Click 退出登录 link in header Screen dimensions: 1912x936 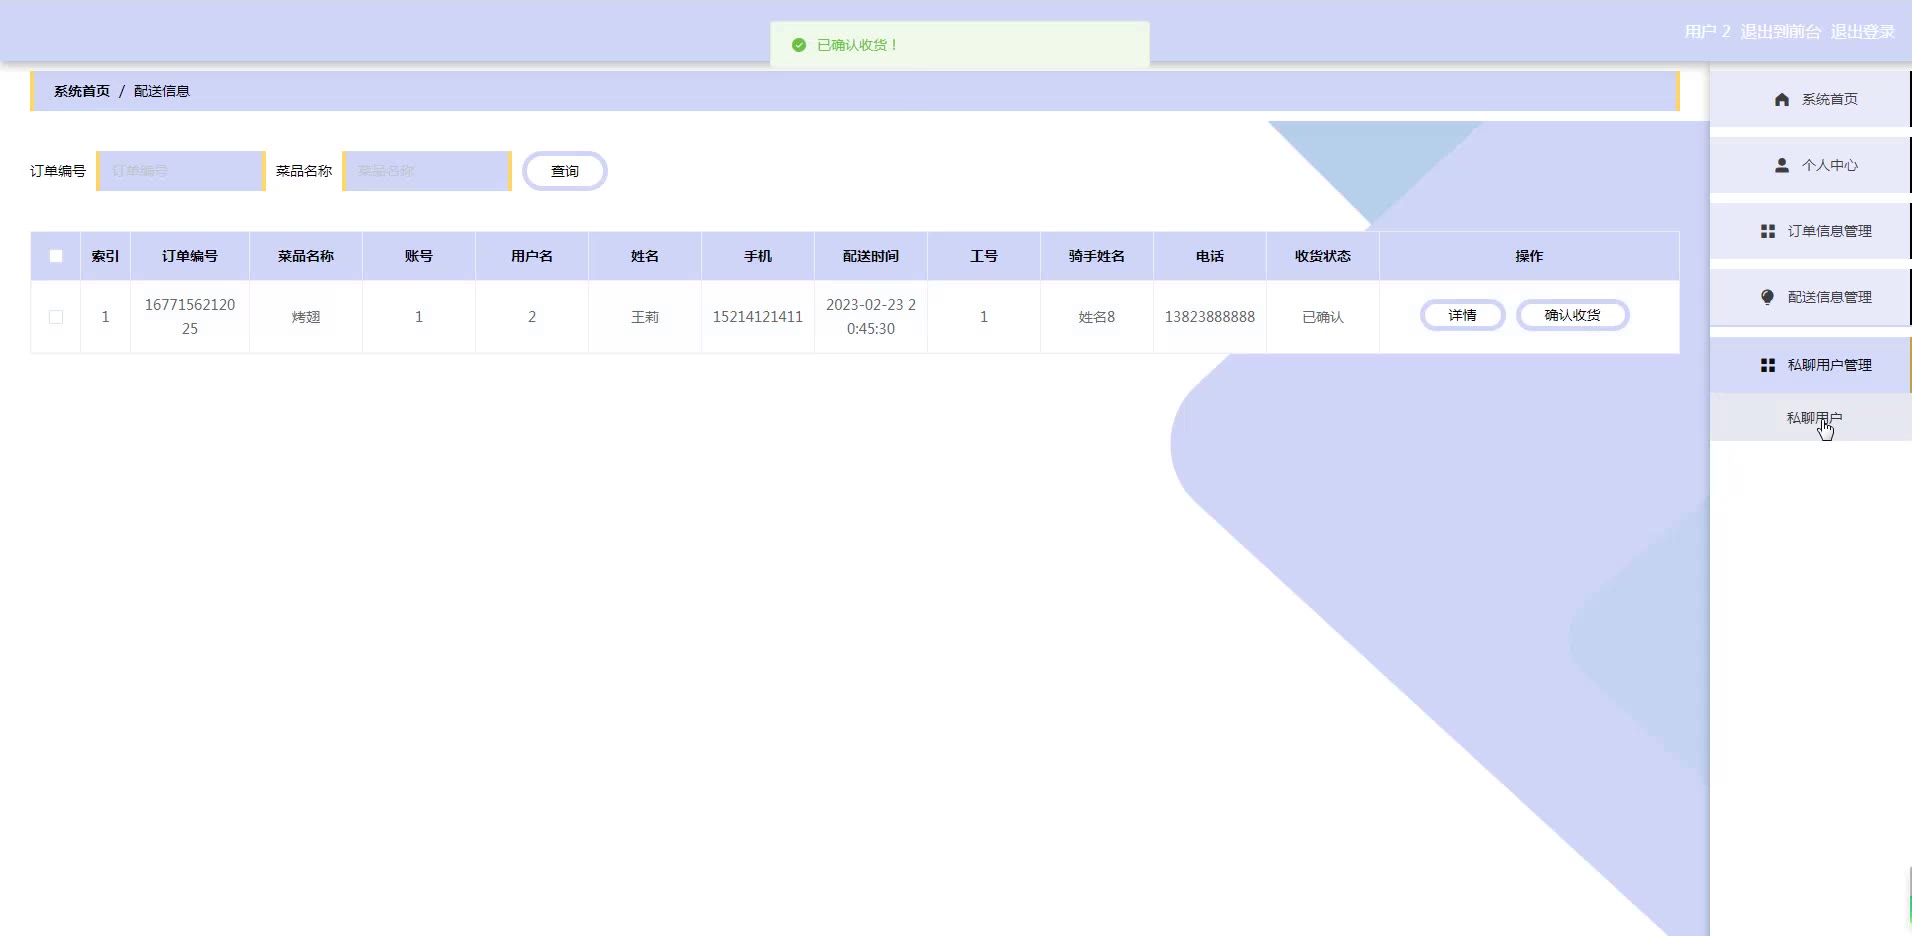pyautogui.click(x=1862, y=32)
